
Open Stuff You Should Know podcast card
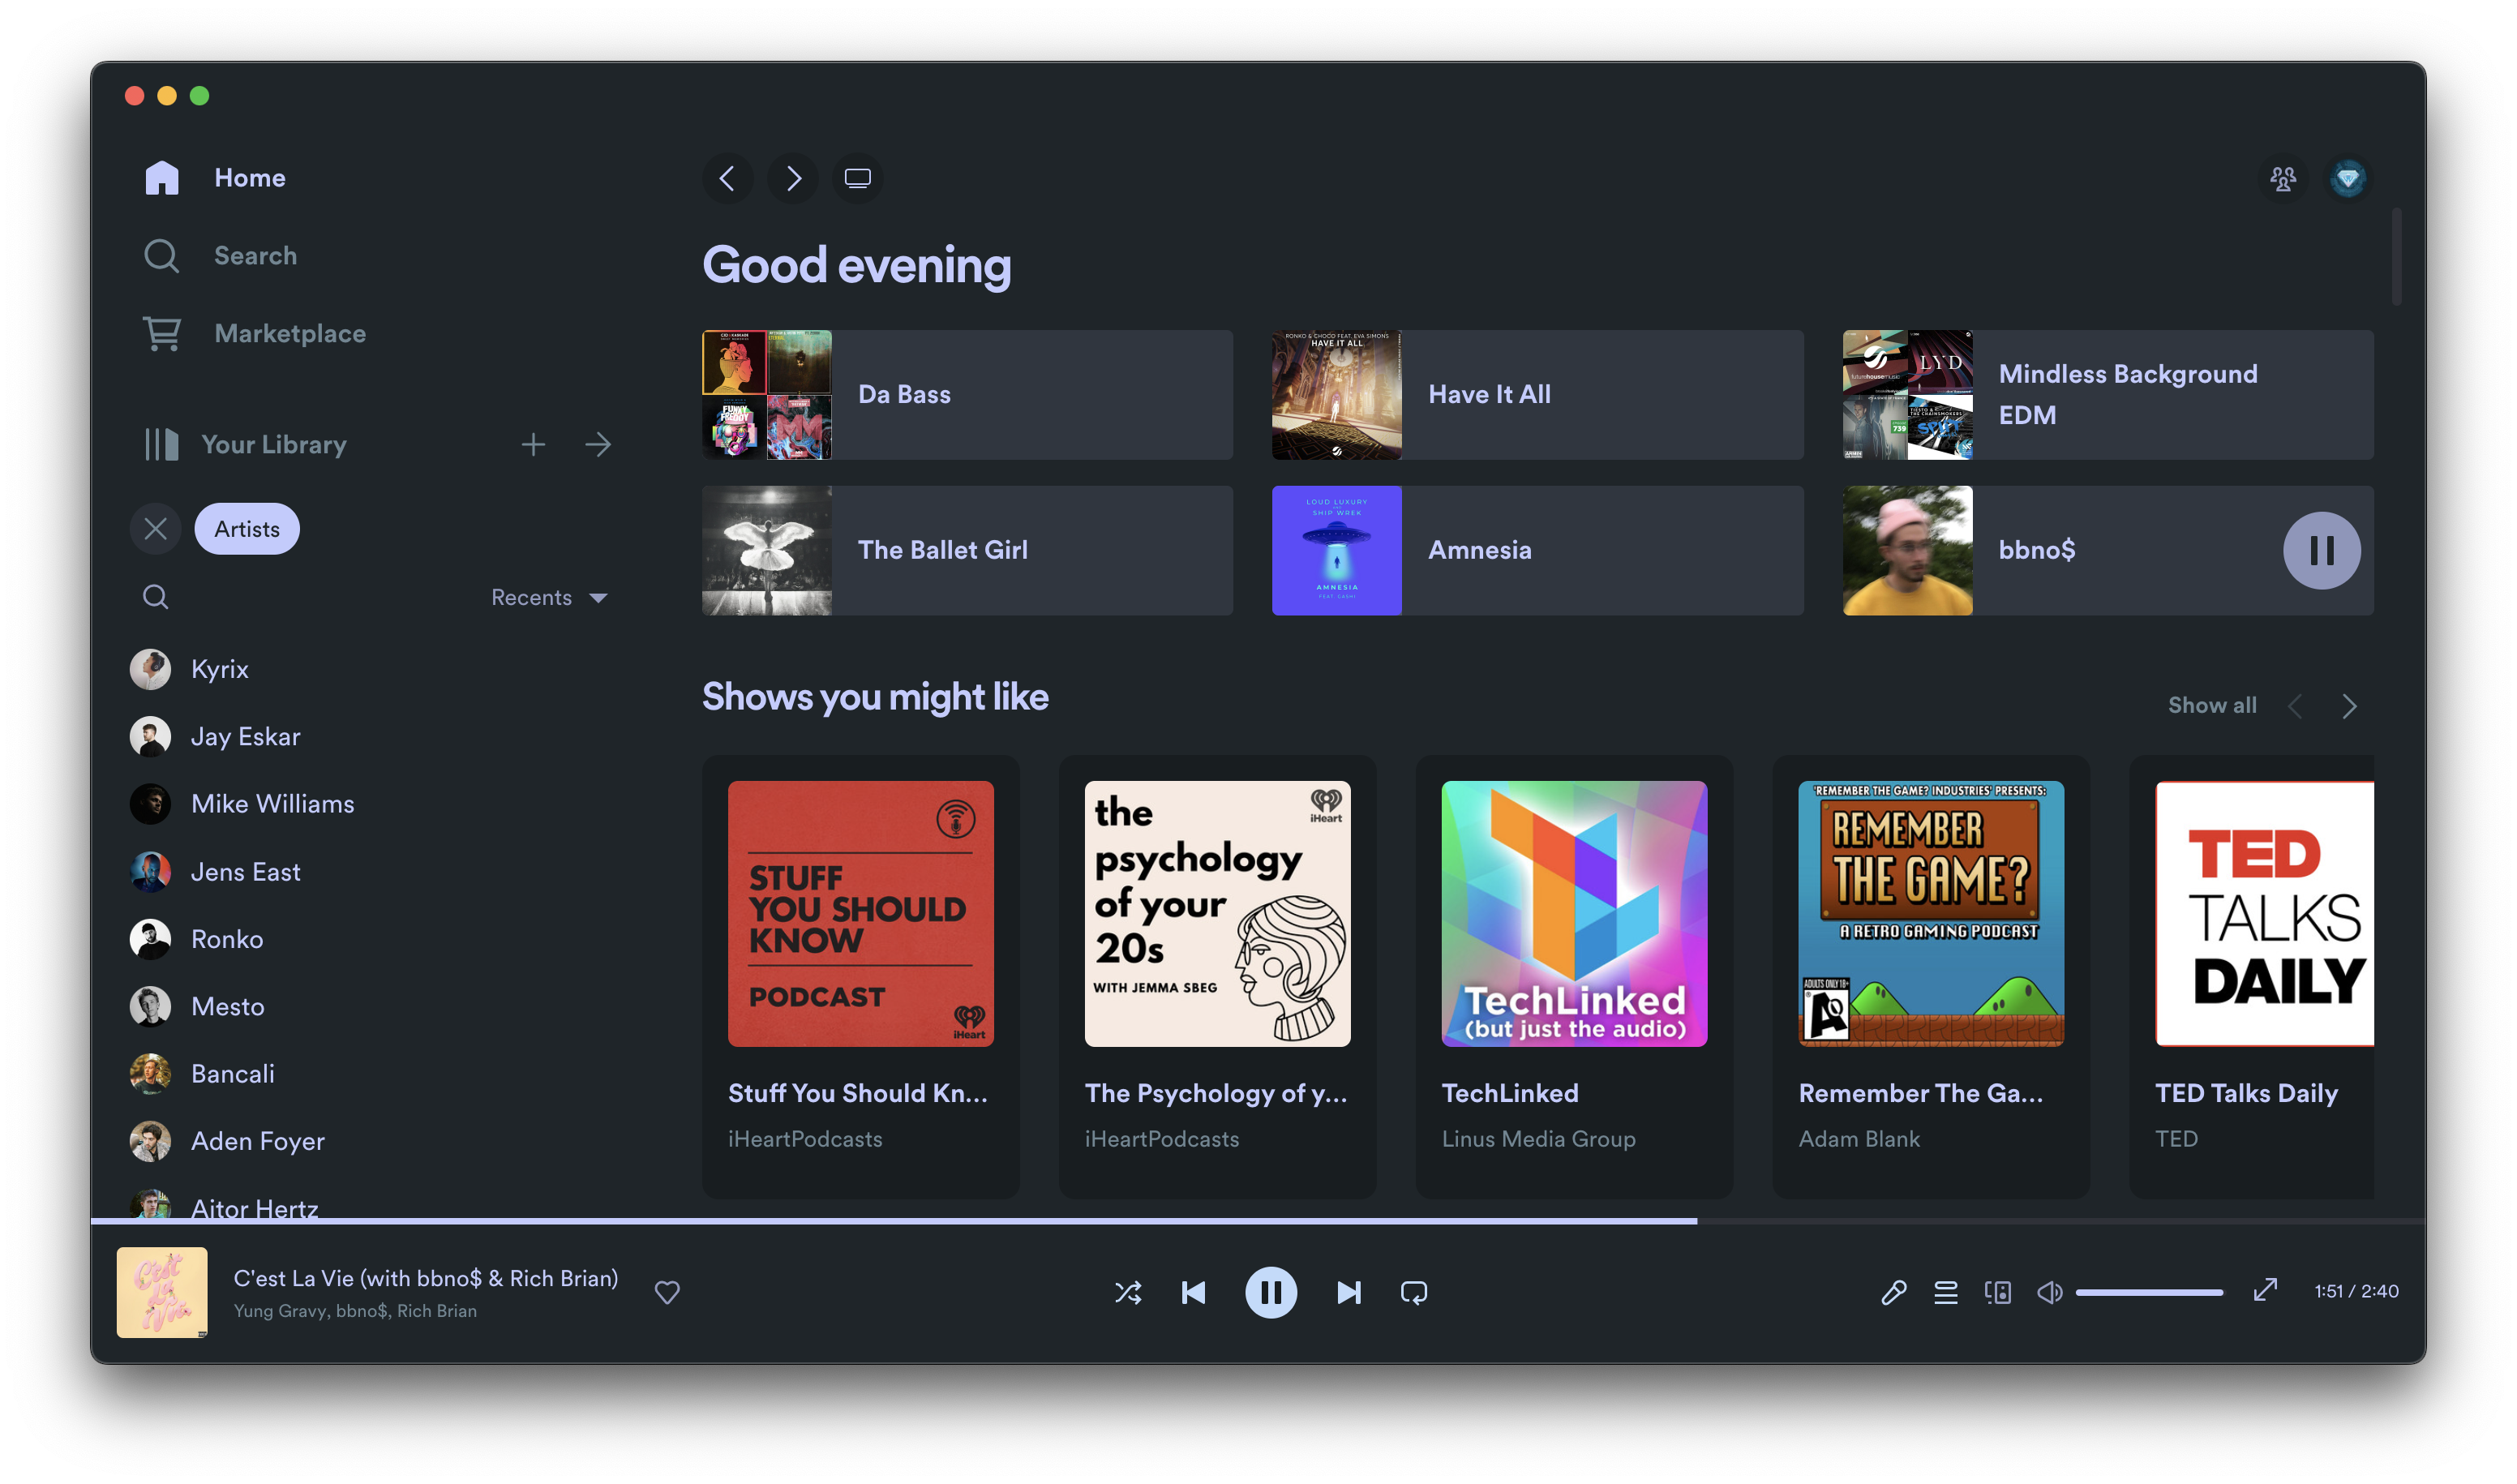click(x=860, y=976)
